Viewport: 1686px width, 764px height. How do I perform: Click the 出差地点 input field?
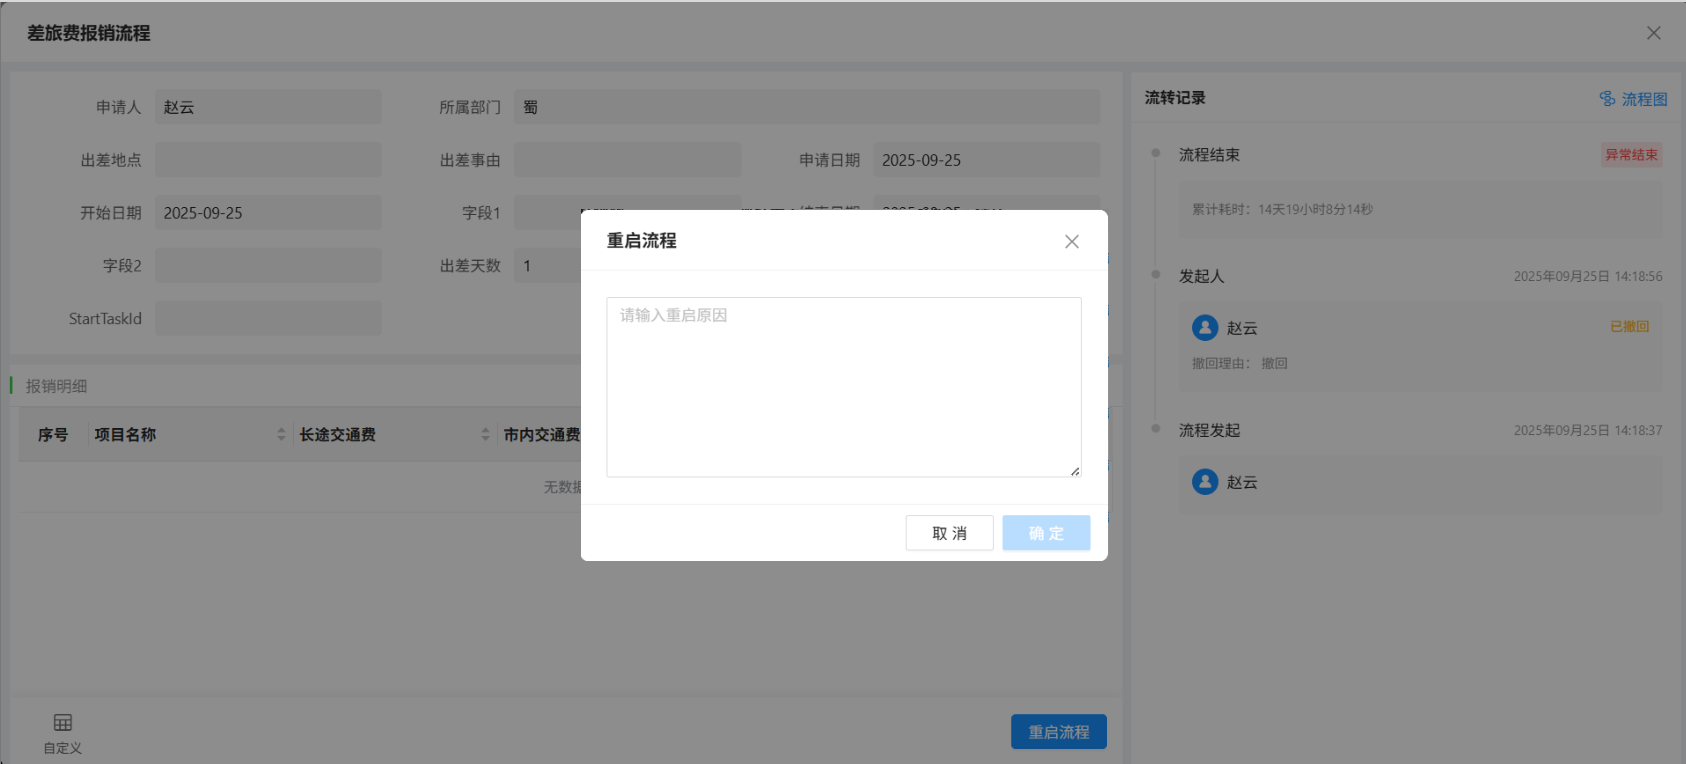tap(268, 160)
